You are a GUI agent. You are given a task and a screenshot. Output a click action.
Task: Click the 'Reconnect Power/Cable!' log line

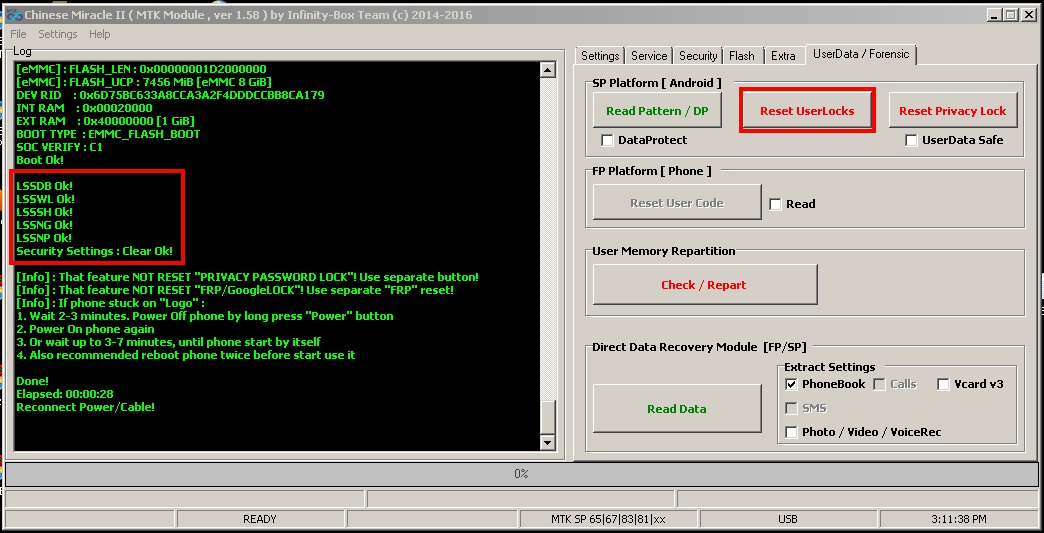click(86, 407)
